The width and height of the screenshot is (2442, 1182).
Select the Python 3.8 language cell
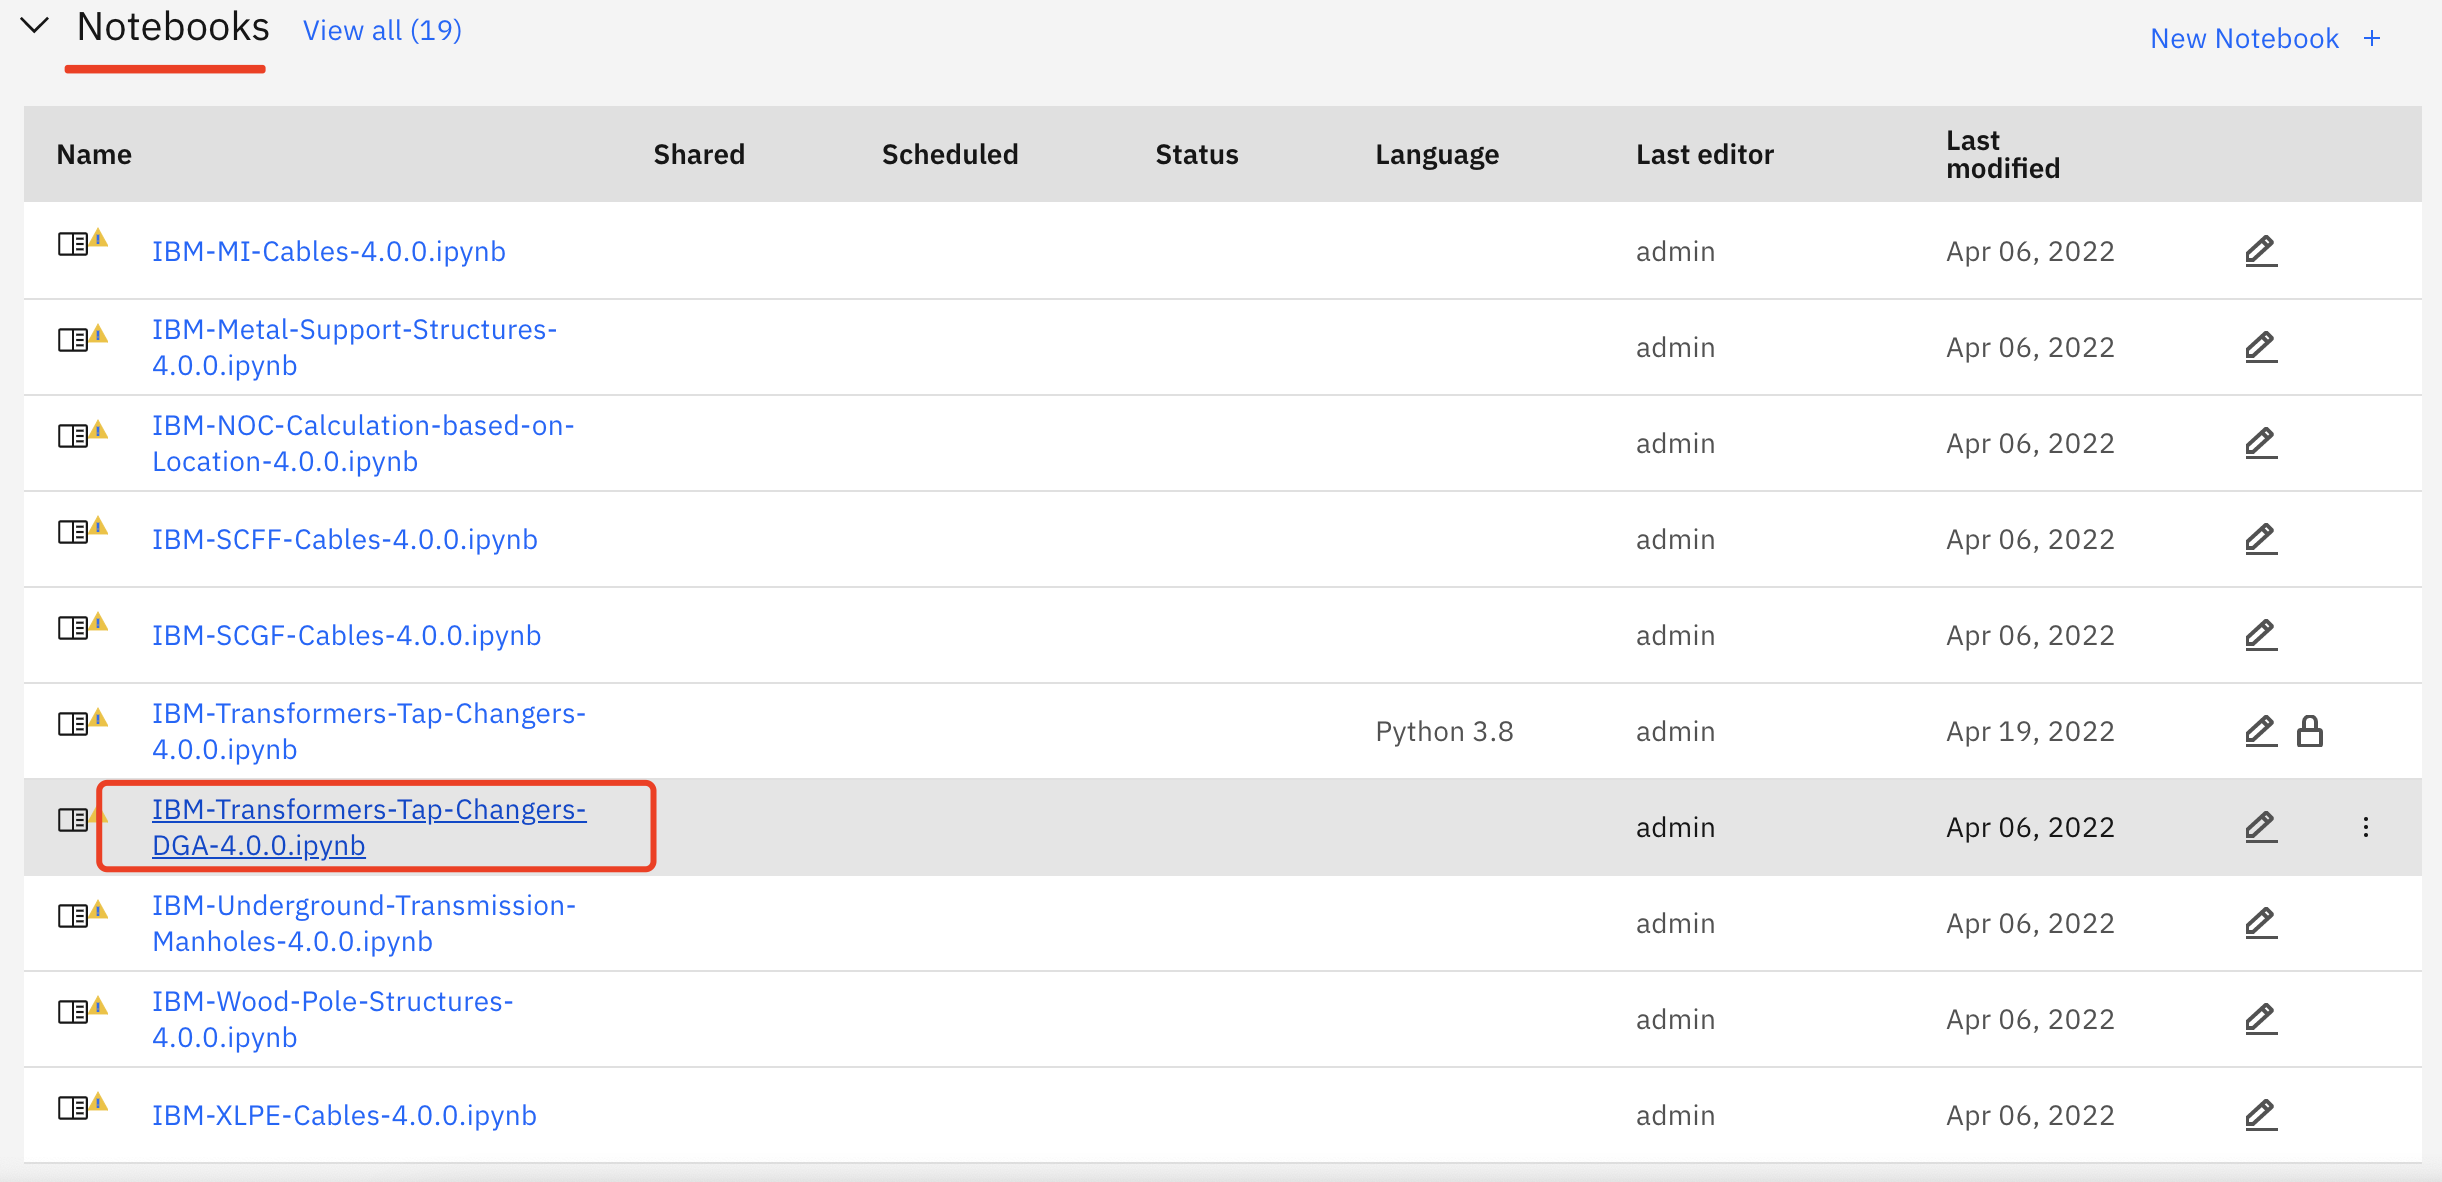click(x=1444, y=731)
